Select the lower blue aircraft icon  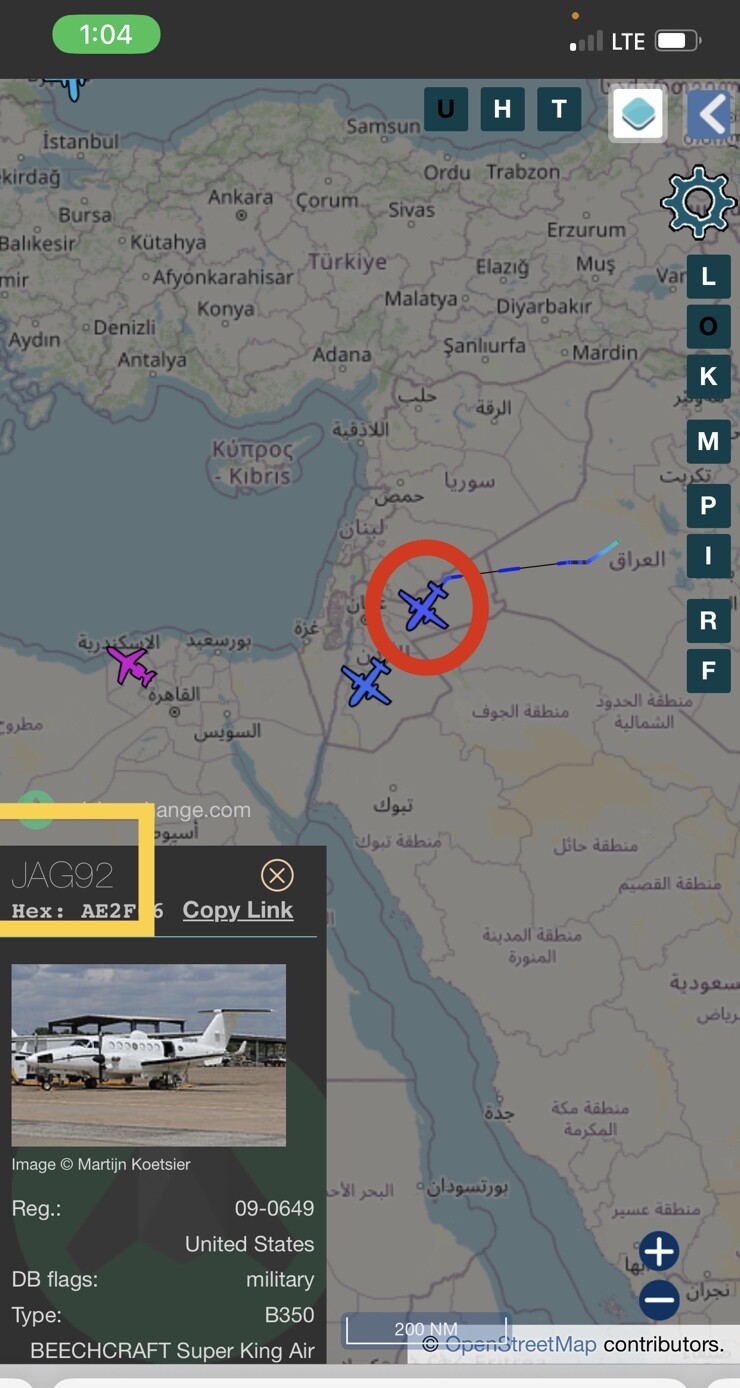366,682
